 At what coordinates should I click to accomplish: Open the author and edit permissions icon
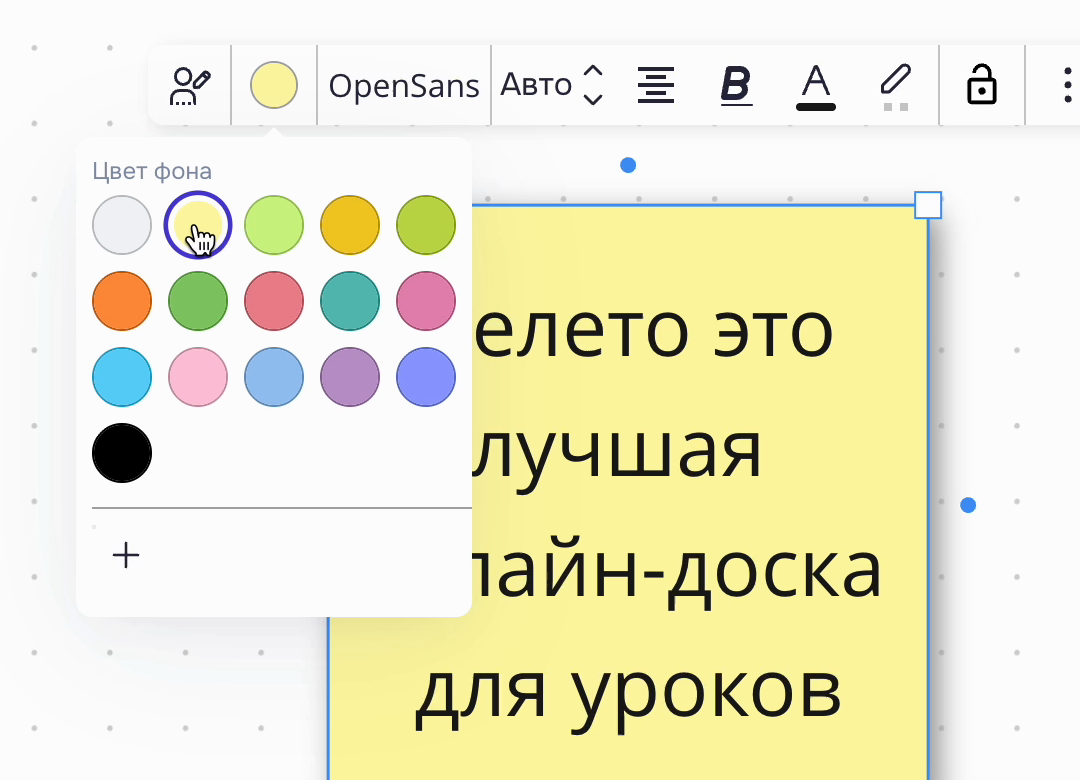(189, 85)
